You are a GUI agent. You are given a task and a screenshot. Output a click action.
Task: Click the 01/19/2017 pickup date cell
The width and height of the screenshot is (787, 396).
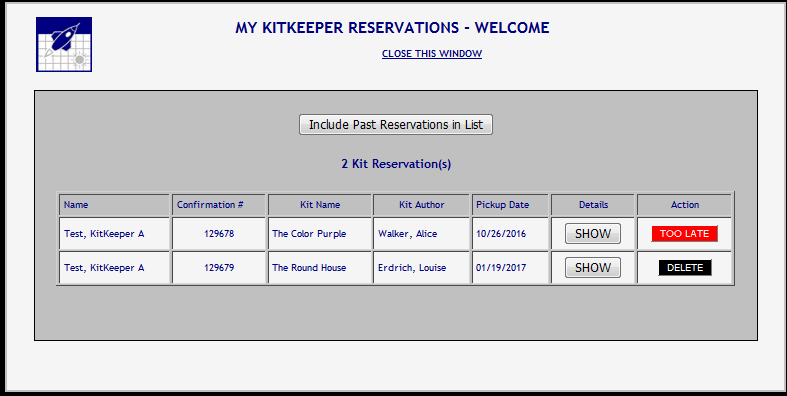tap(510, 268)
